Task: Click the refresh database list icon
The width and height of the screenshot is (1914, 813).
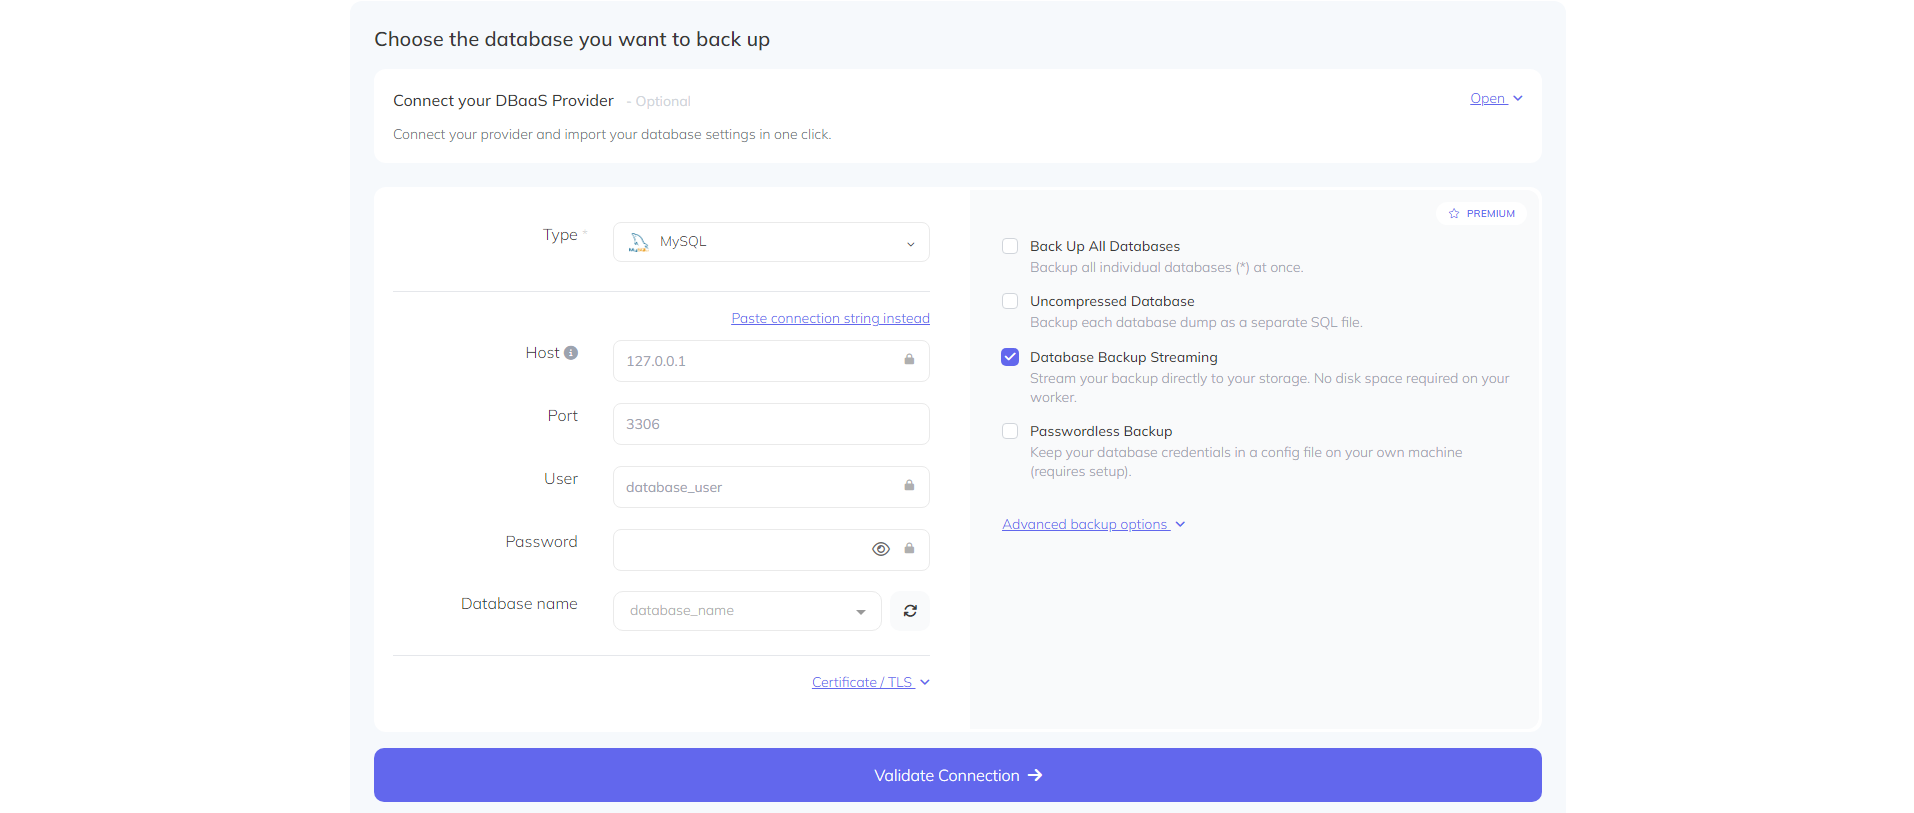Action: click(910, 611)
